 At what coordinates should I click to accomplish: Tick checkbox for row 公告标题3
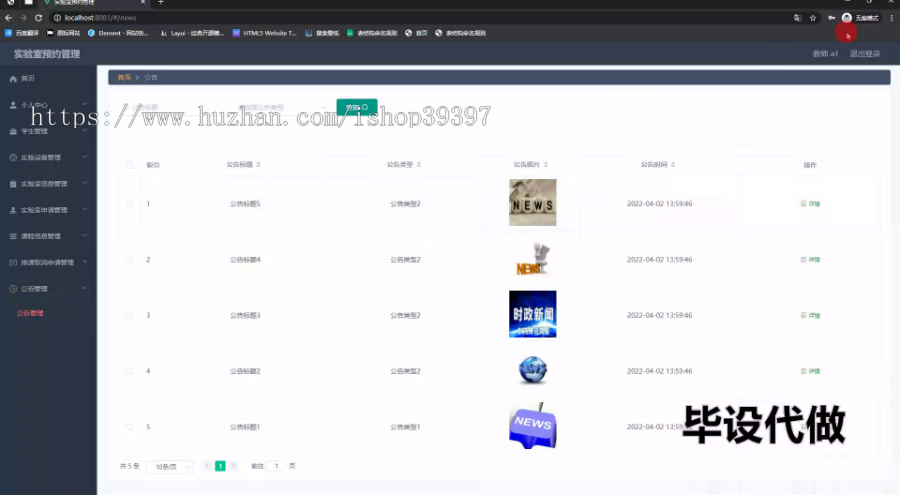coord(129,315)
